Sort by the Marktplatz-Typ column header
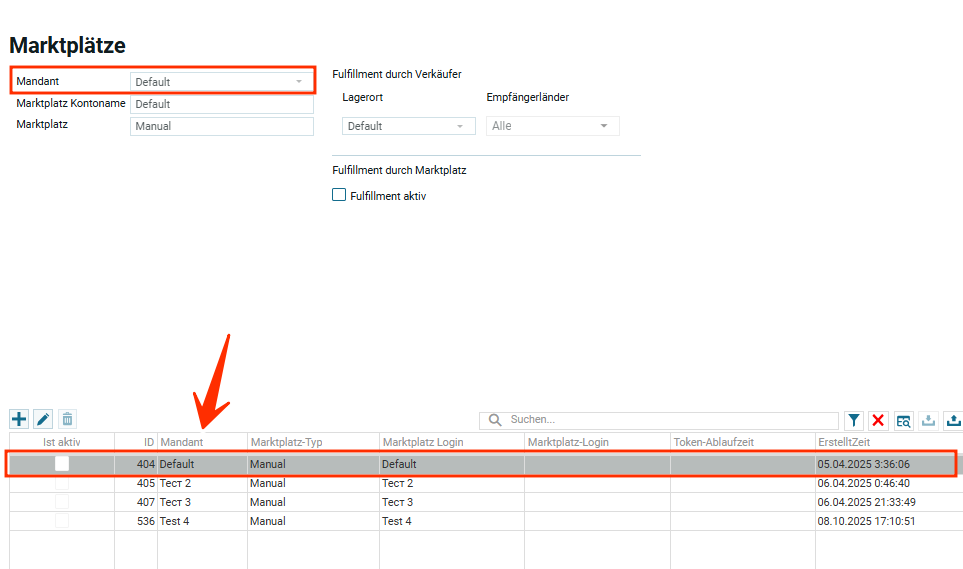This screenshot has width=963, height=569. (313, 442)
